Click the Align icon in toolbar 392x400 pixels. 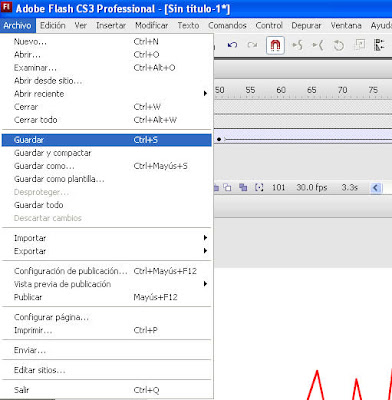(380, 45)
